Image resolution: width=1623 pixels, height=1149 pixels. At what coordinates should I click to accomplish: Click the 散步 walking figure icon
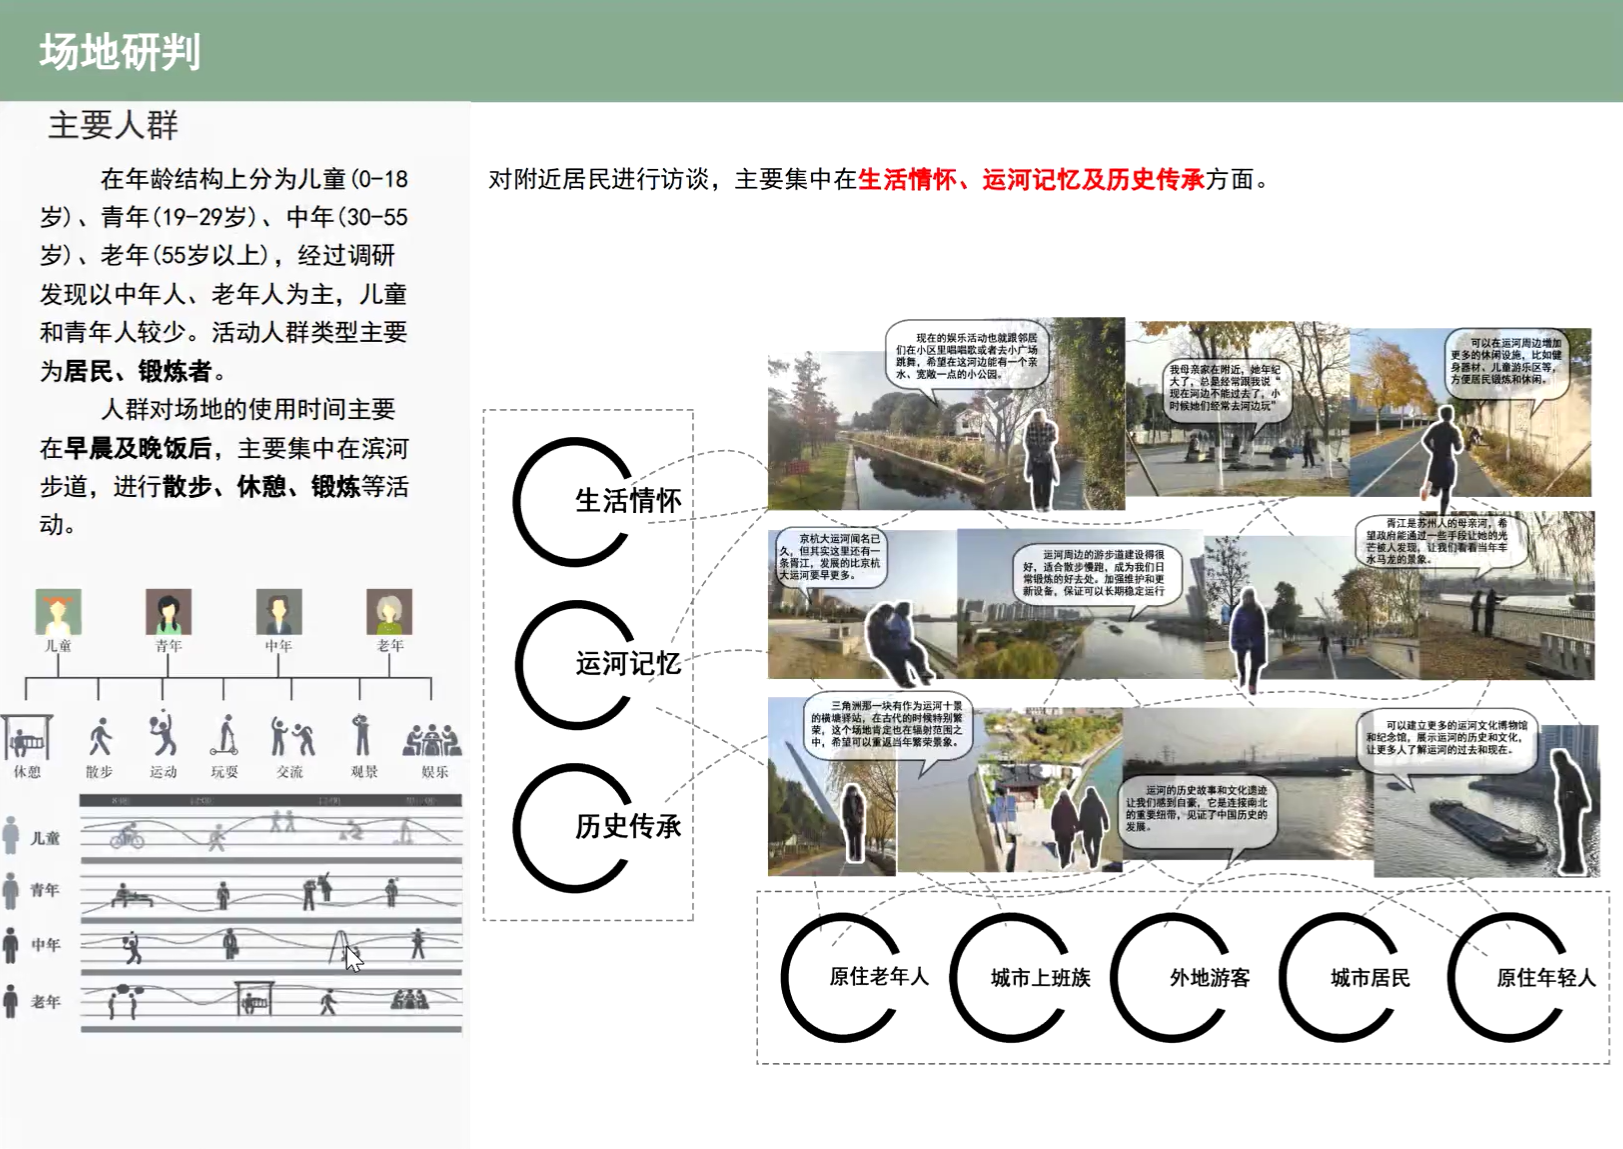coord(99,738)
